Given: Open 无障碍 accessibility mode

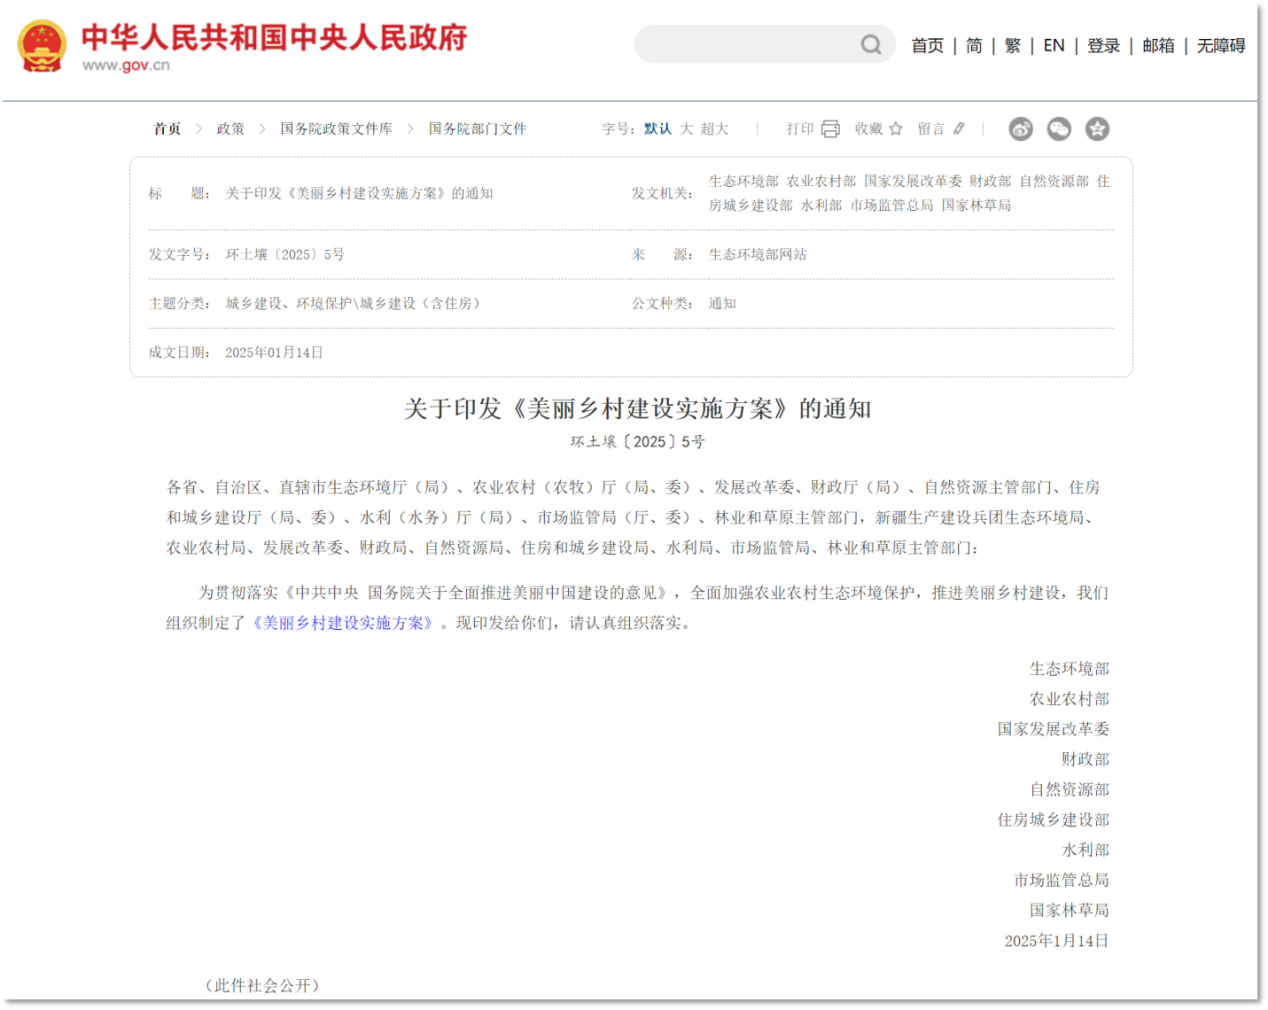Looking at the screenshot, I should (x=1221, y=46).
